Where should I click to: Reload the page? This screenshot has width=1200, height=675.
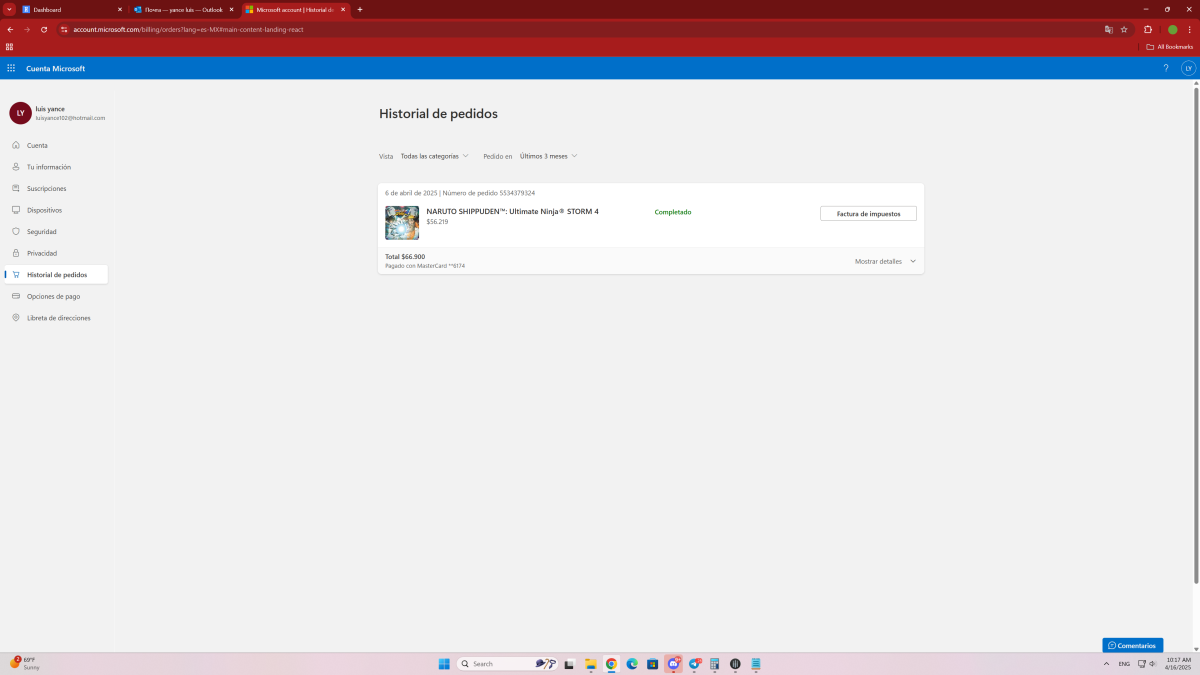(x=44, y=29)
